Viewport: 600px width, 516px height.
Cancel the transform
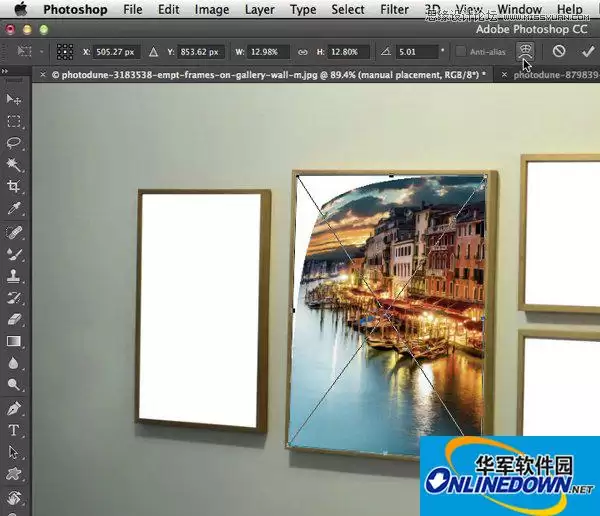pos(559,51)
